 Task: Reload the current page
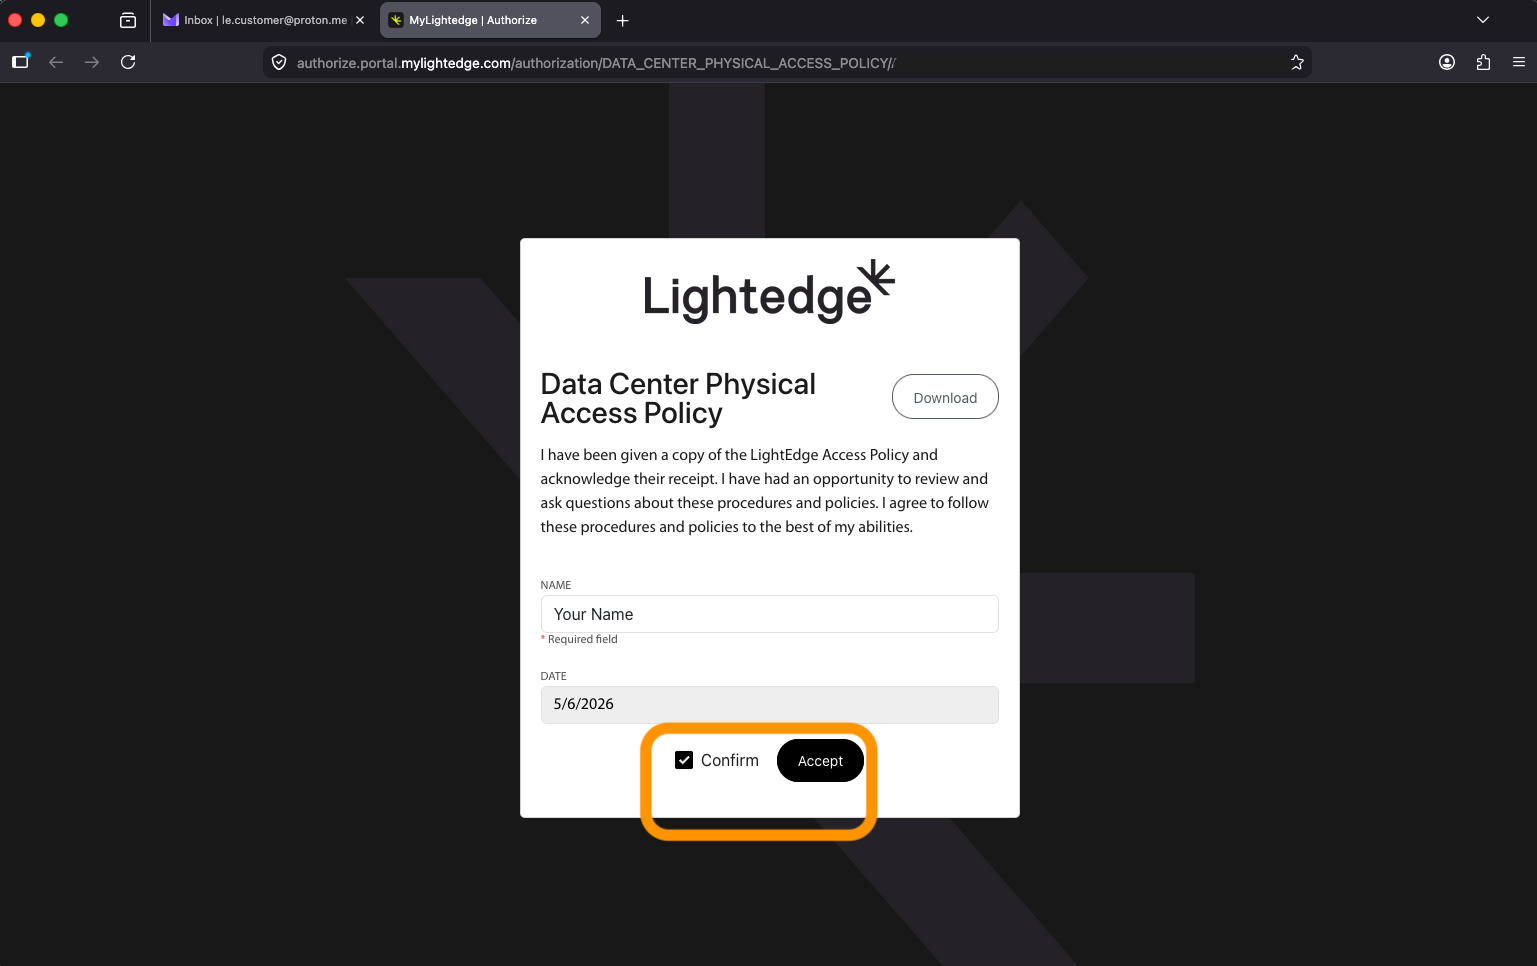[x=128, y=62]
